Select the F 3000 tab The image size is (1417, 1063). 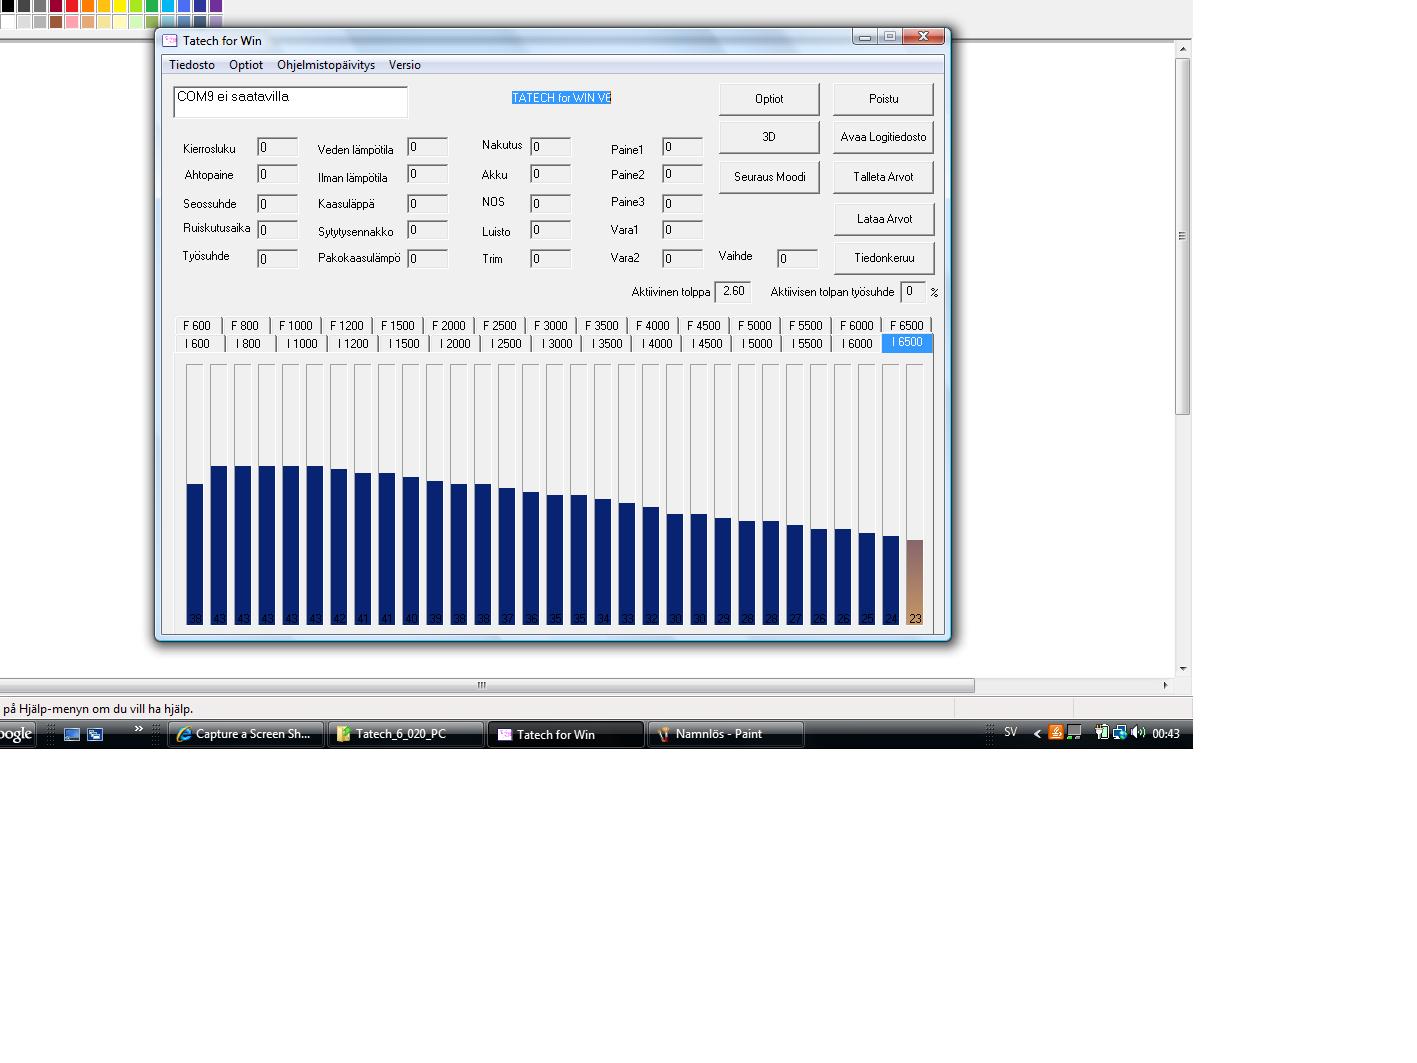pos(550,326)
